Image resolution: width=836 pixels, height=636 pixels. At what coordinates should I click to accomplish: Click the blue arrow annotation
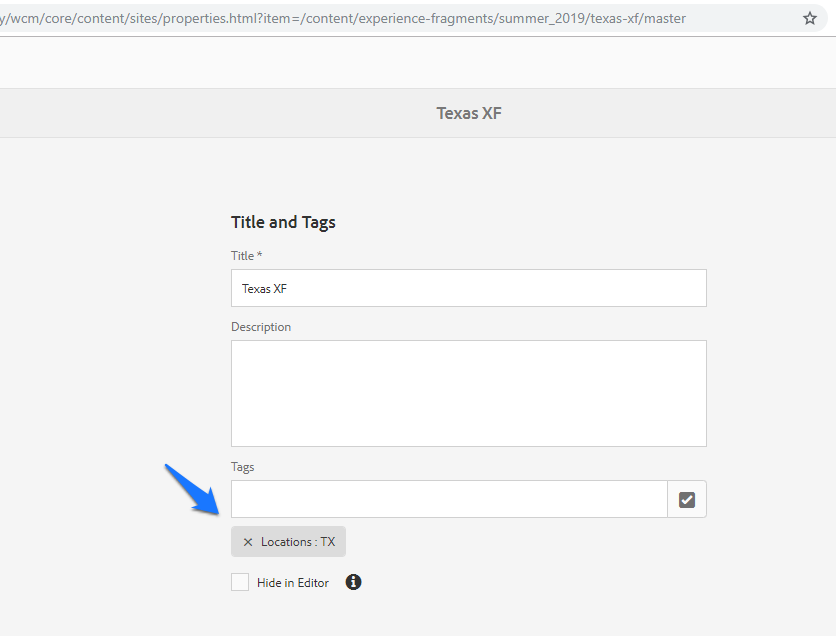coord(193,489)
